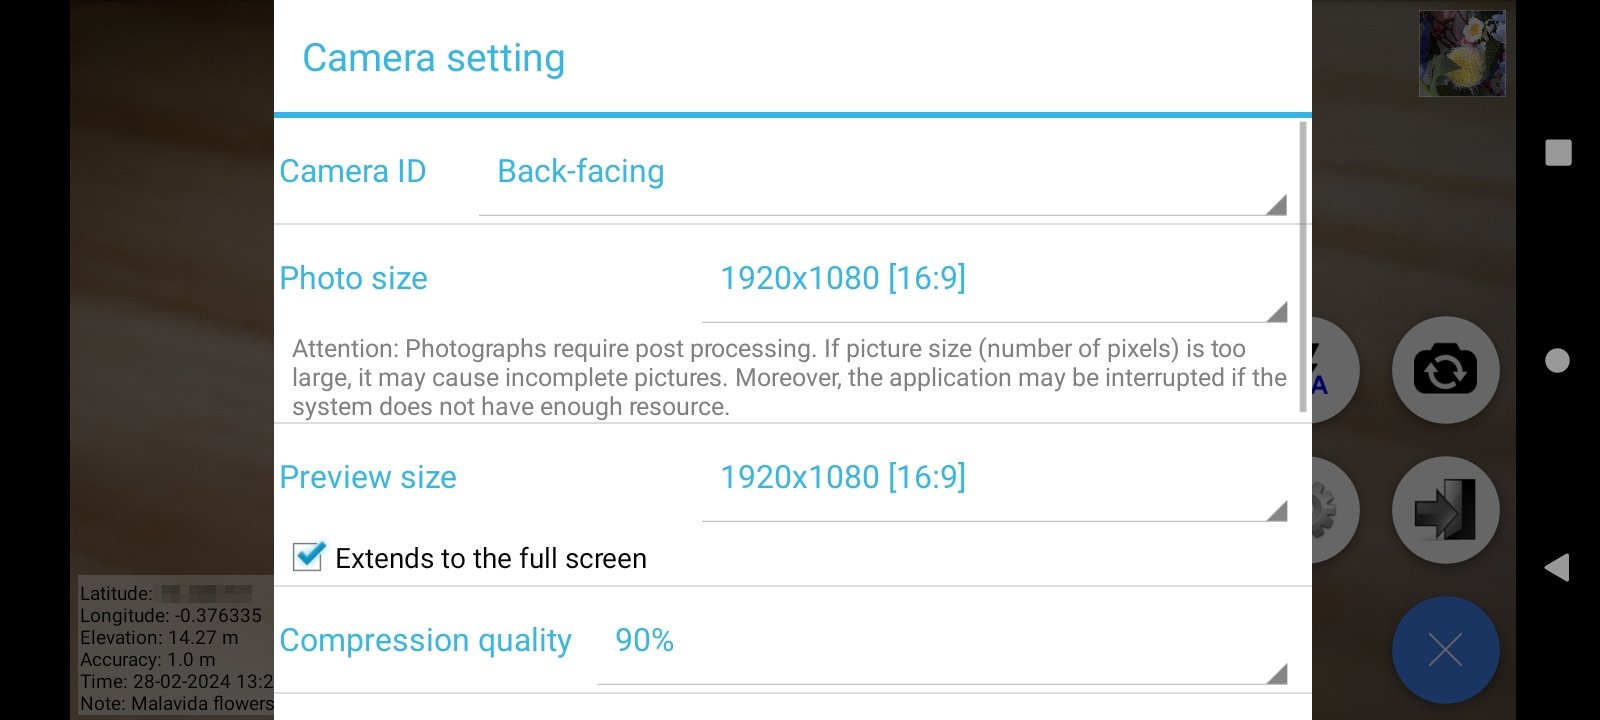Screen dimensions: 1600x720
Task: Tap the Camera setting dialog title
Action: (x=434, y=58)
